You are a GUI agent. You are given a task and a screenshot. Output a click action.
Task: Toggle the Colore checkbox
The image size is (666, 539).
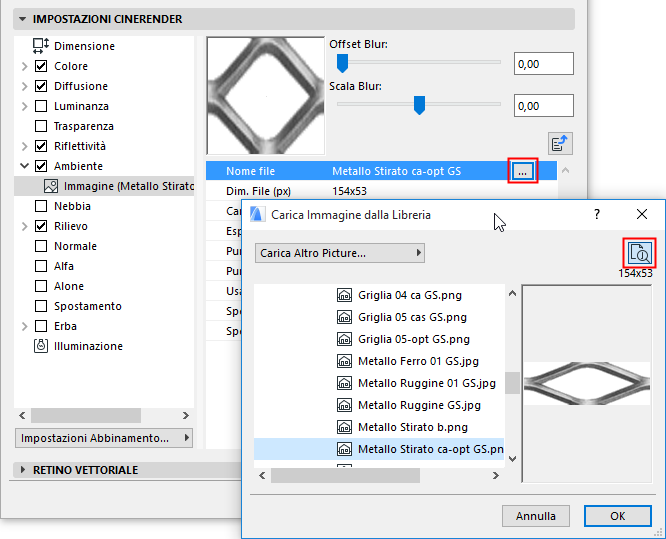[x=41, y=66]
